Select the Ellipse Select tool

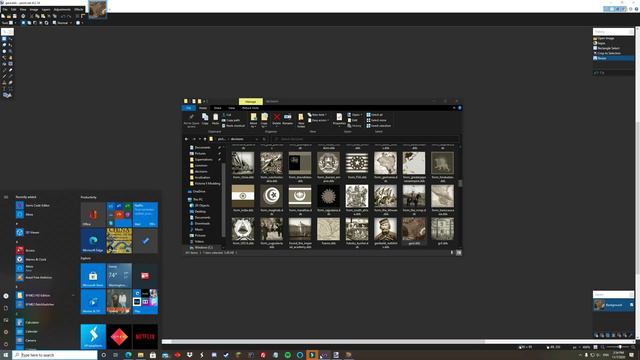[x=4, y=51]
